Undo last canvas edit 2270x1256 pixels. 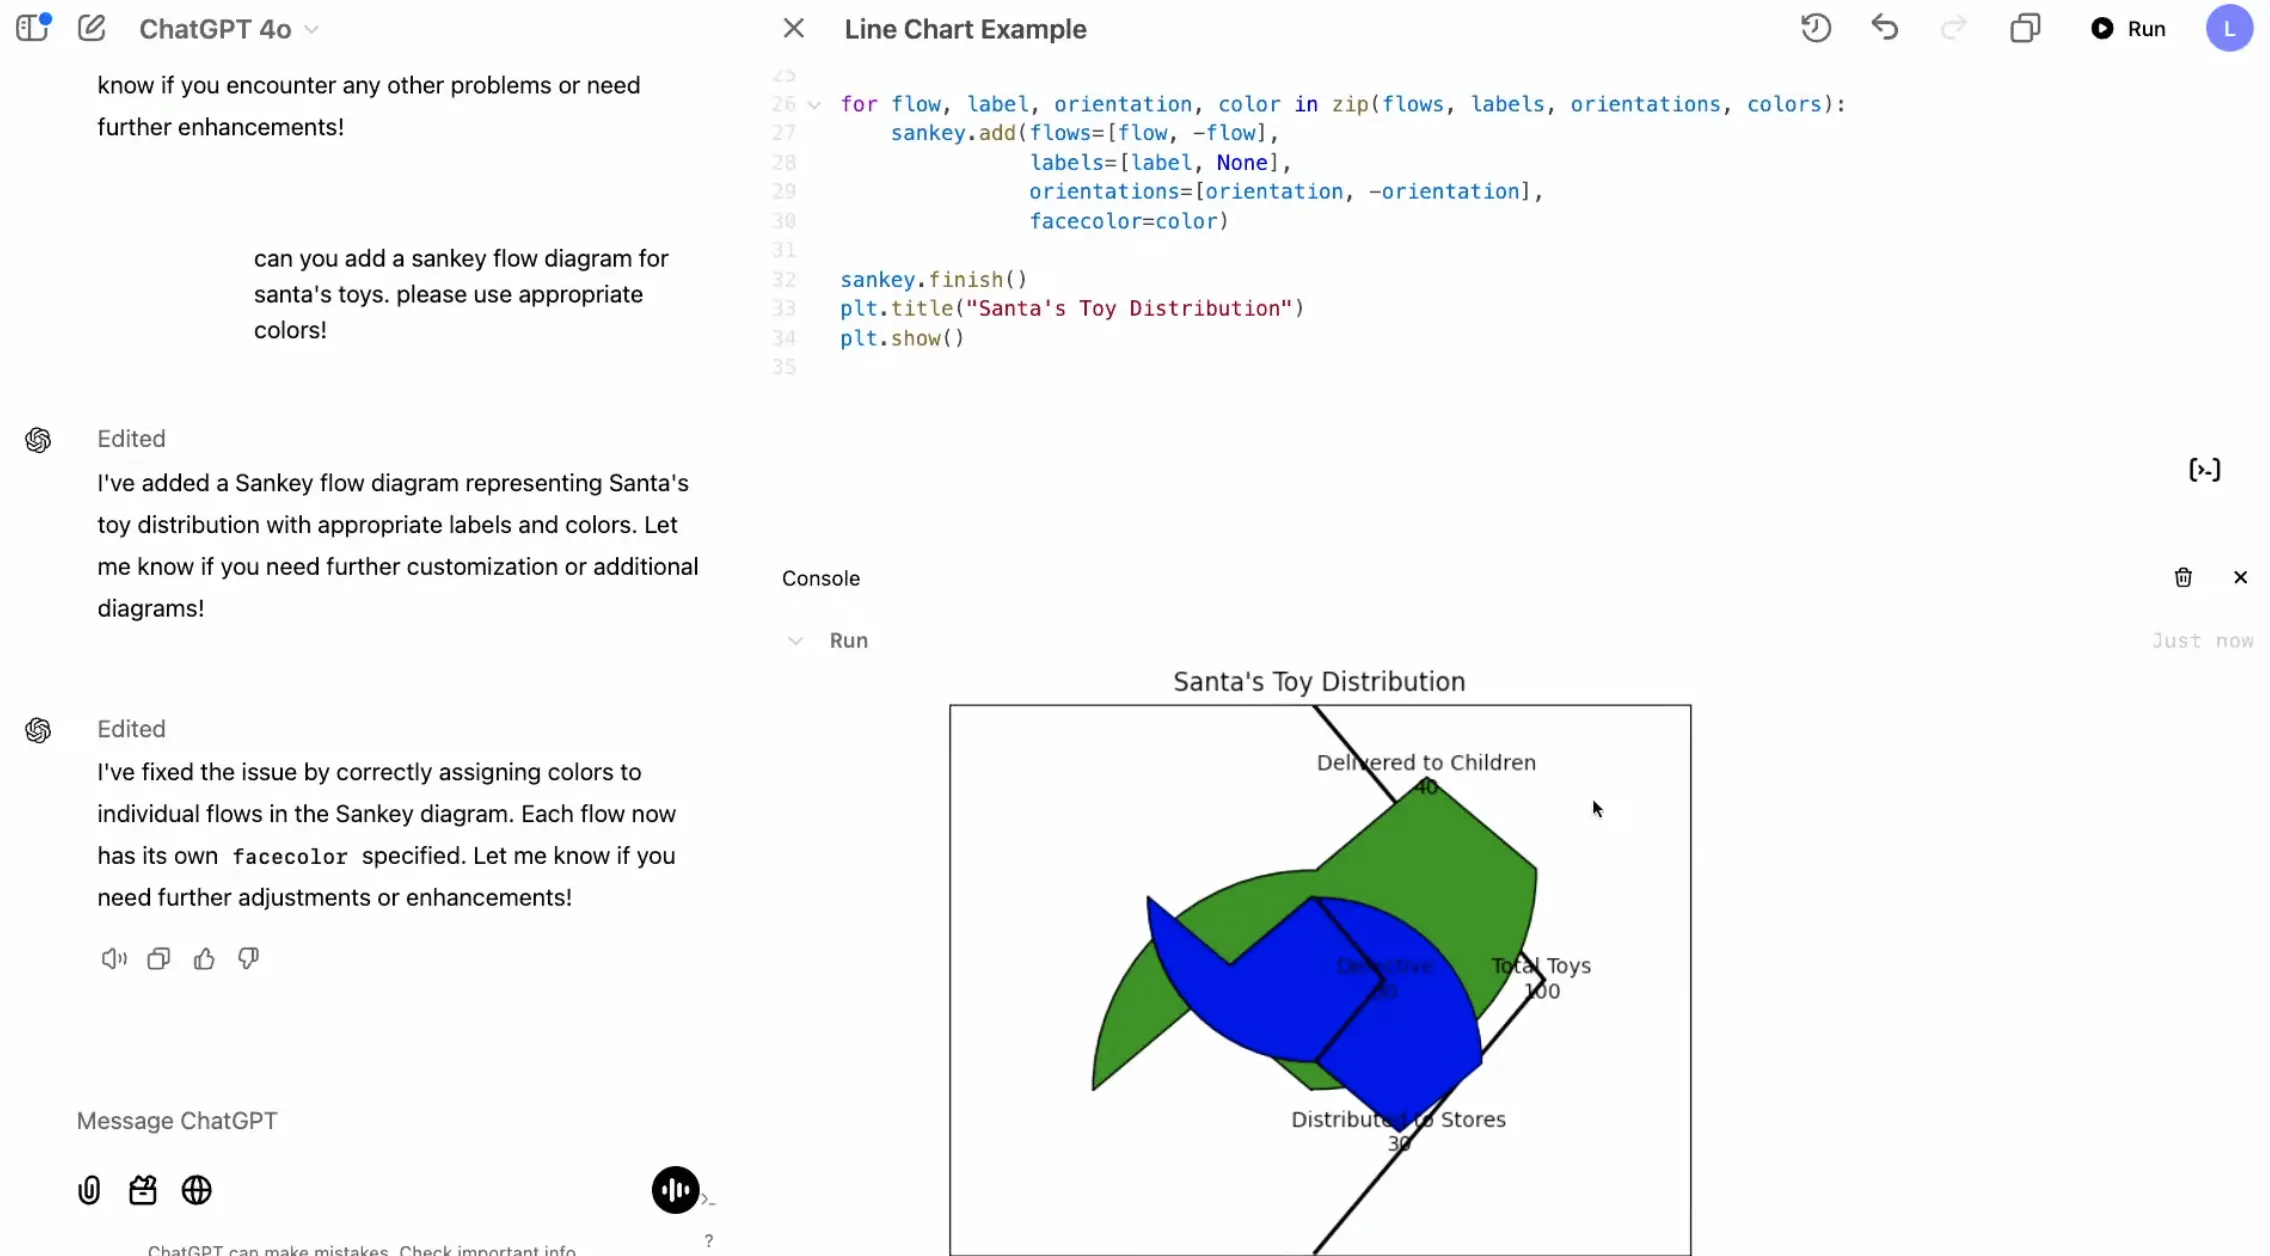(x=1884, y=28)
